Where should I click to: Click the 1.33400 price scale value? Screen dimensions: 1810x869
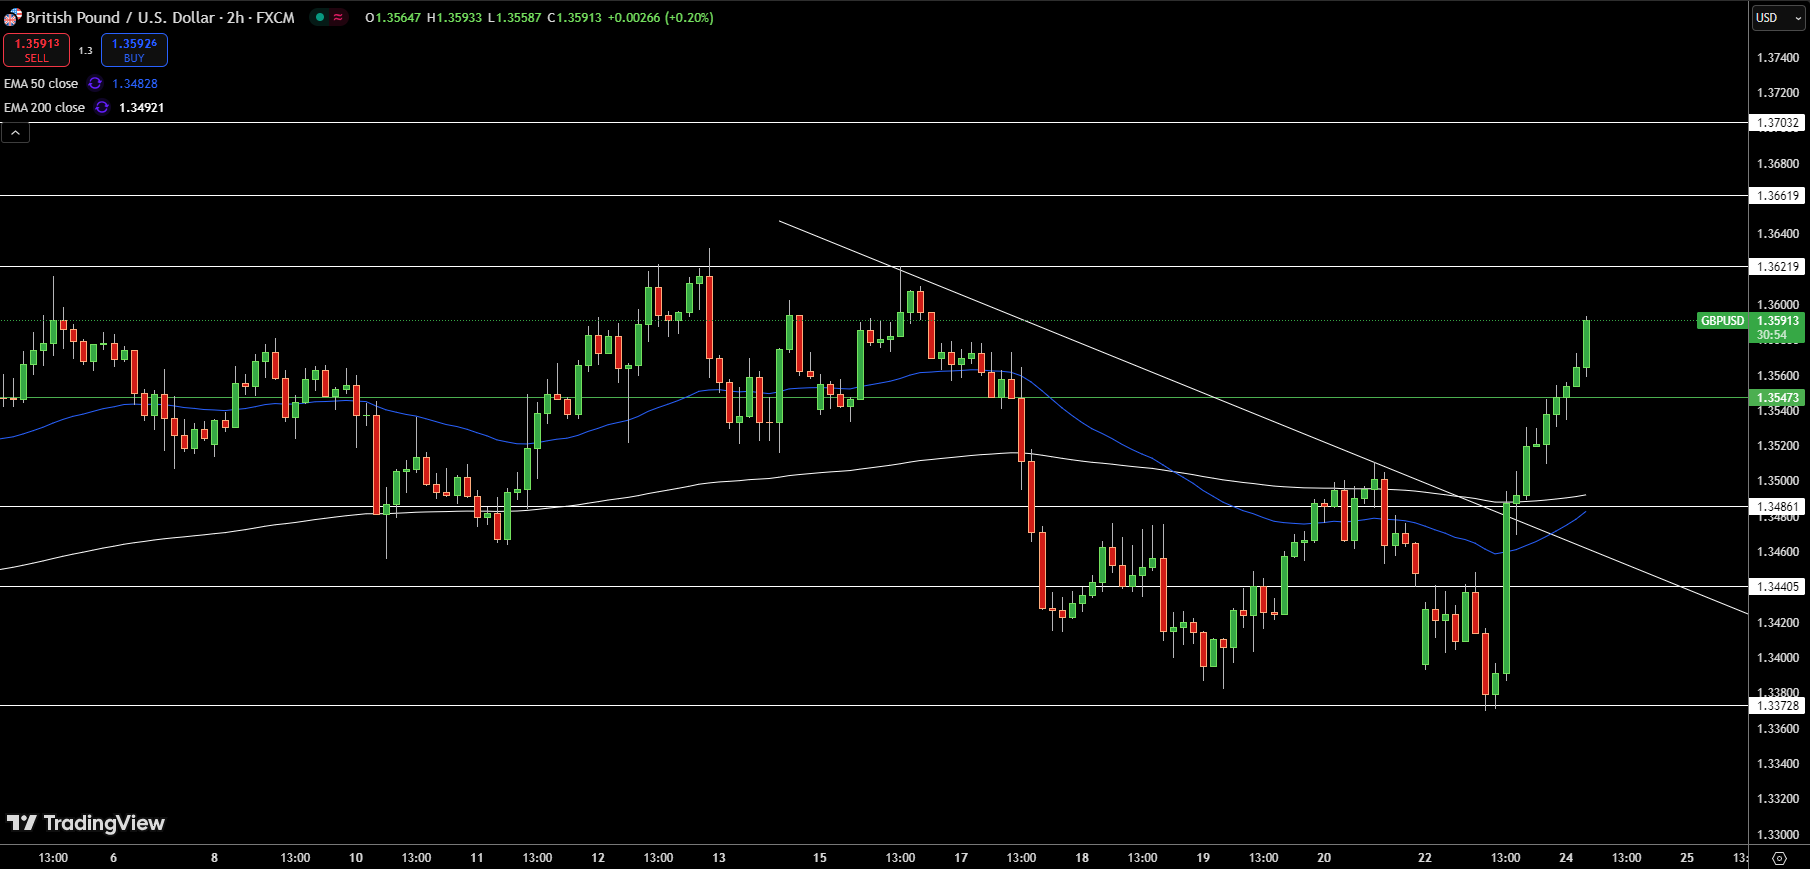click(1778, 764)
